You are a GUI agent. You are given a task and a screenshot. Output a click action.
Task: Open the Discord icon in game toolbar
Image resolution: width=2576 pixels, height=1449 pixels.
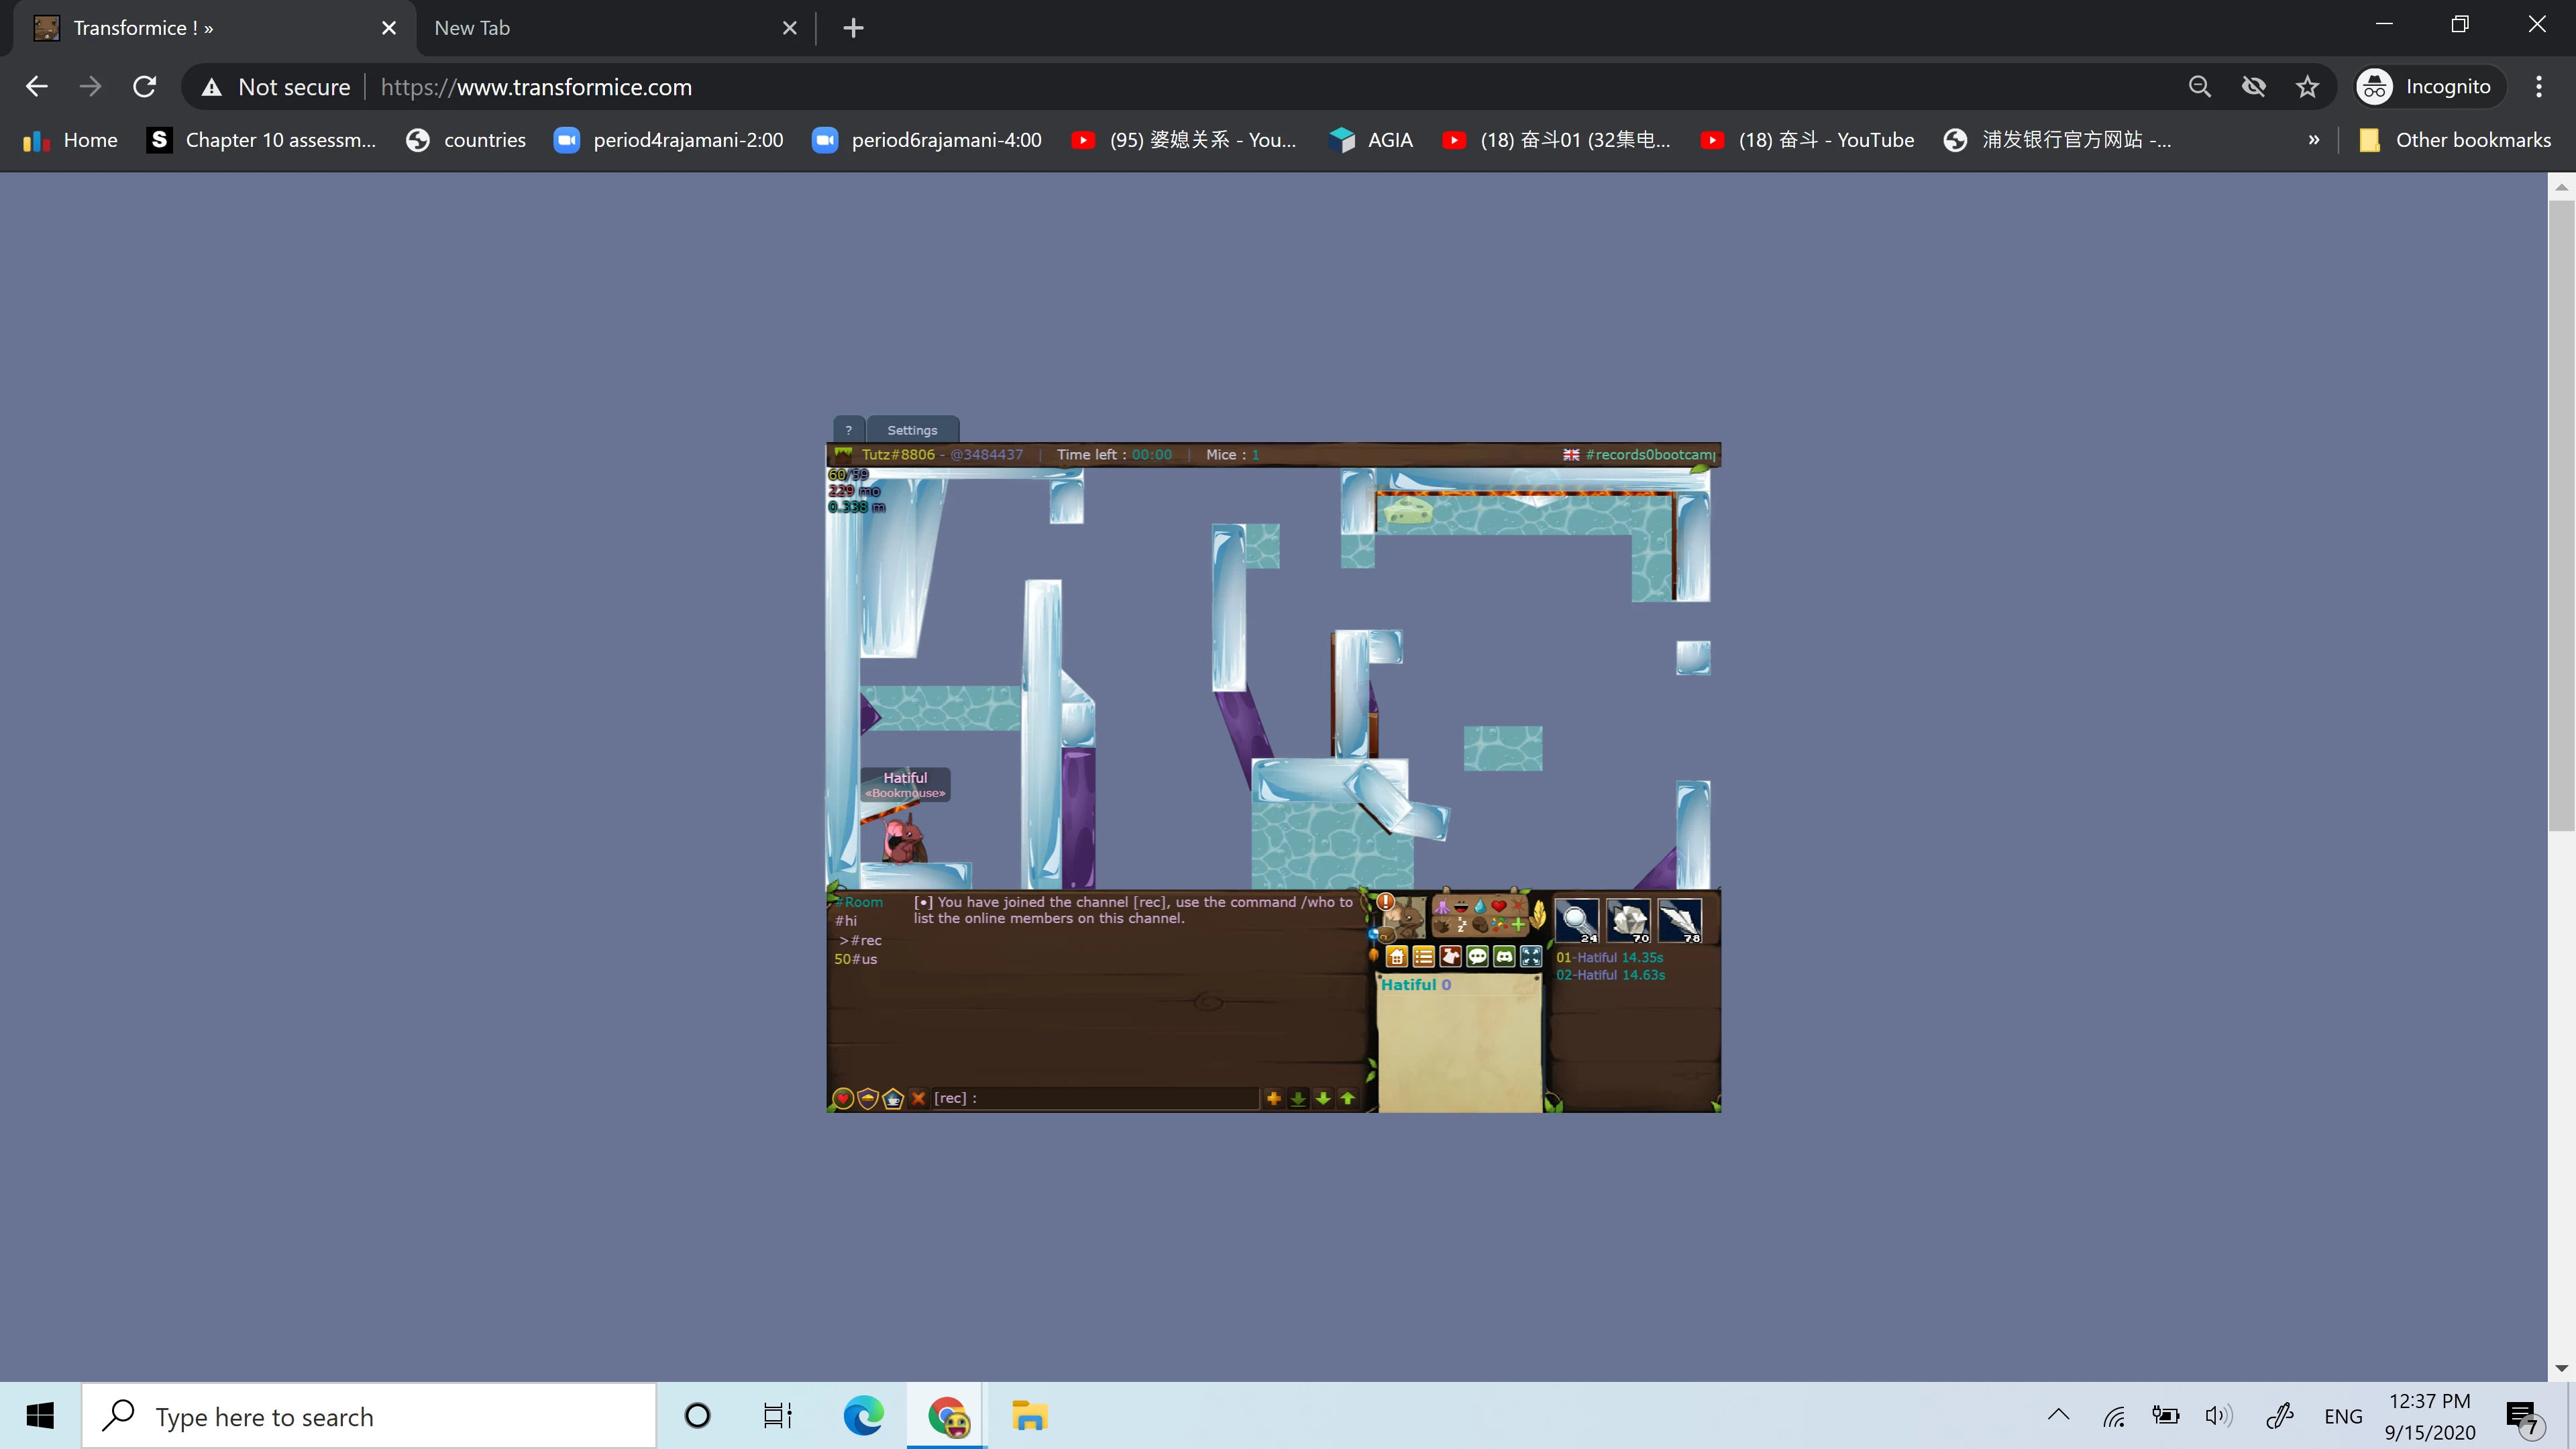click(1504, 957)
